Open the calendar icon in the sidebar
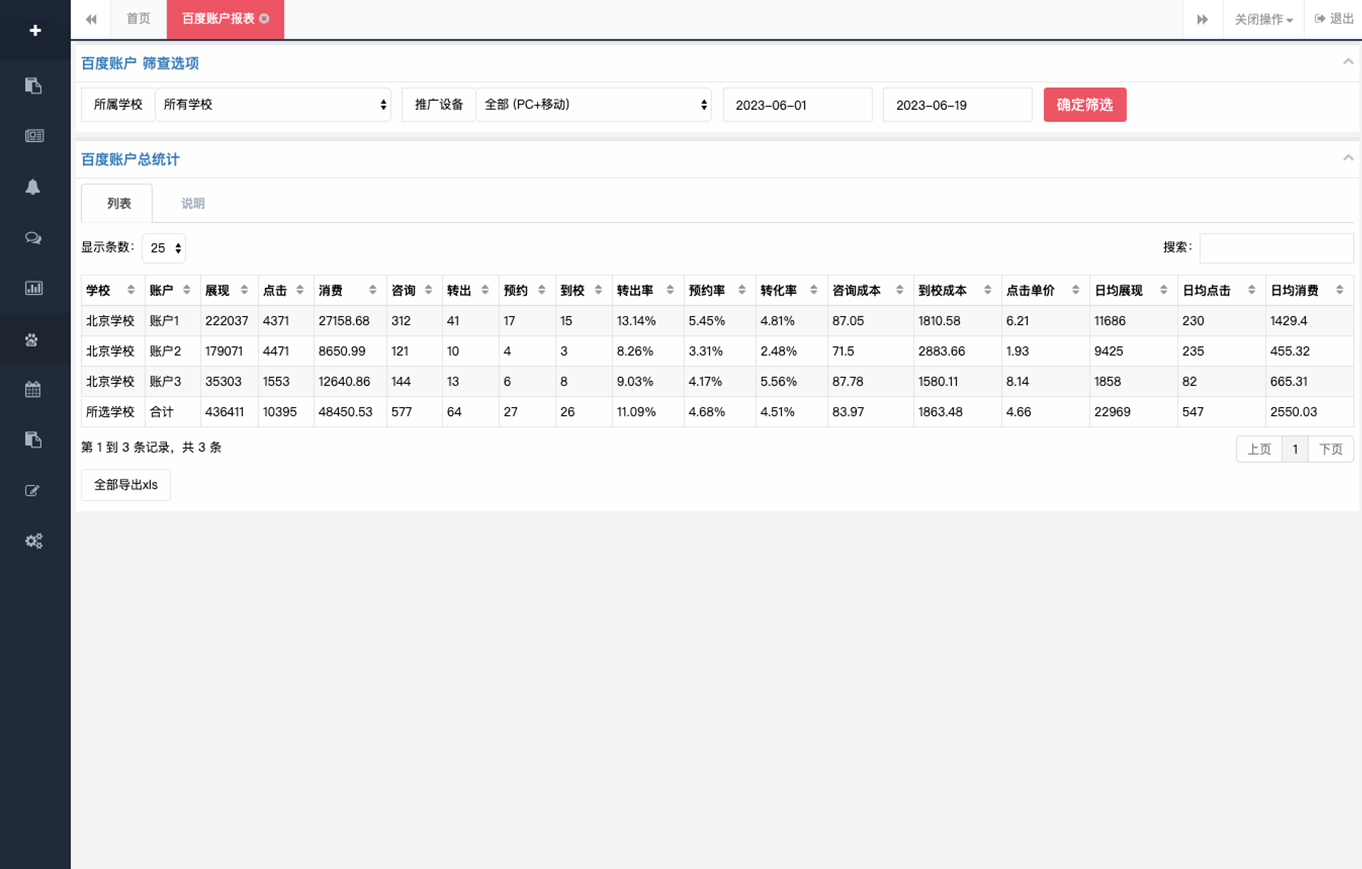 tap(34, 390)
